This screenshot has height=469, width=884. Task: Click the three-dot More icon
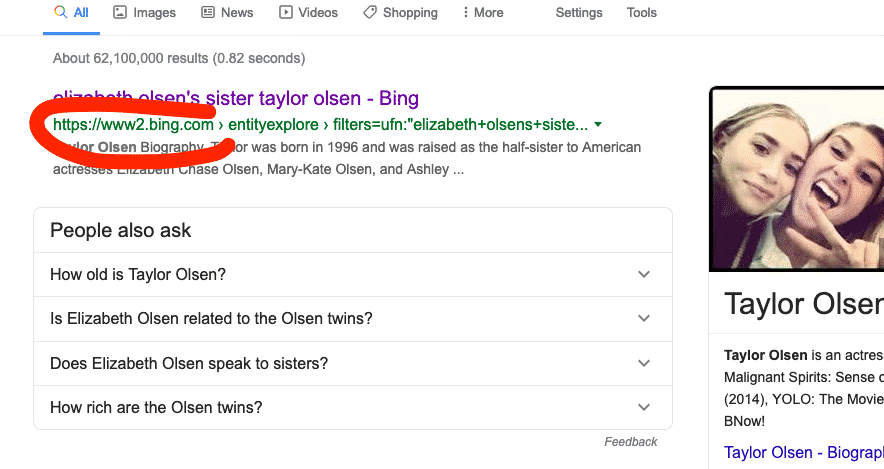click(x=465, y=12)
